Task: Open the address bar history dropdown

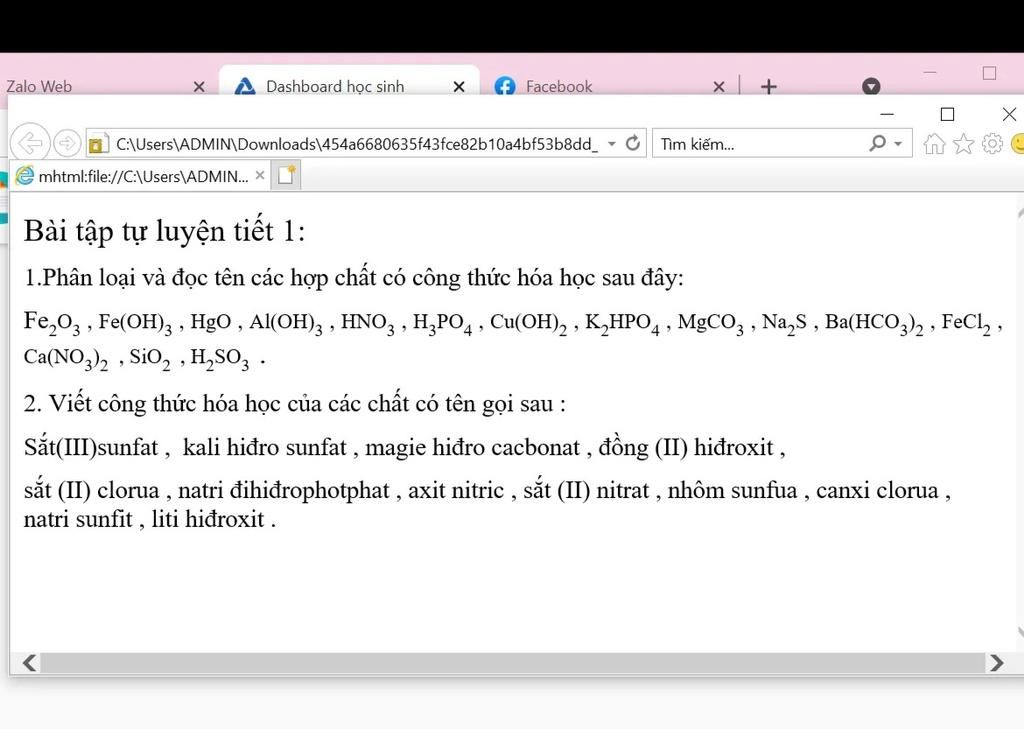Action: pyautogui.click(x=612, y=144)
